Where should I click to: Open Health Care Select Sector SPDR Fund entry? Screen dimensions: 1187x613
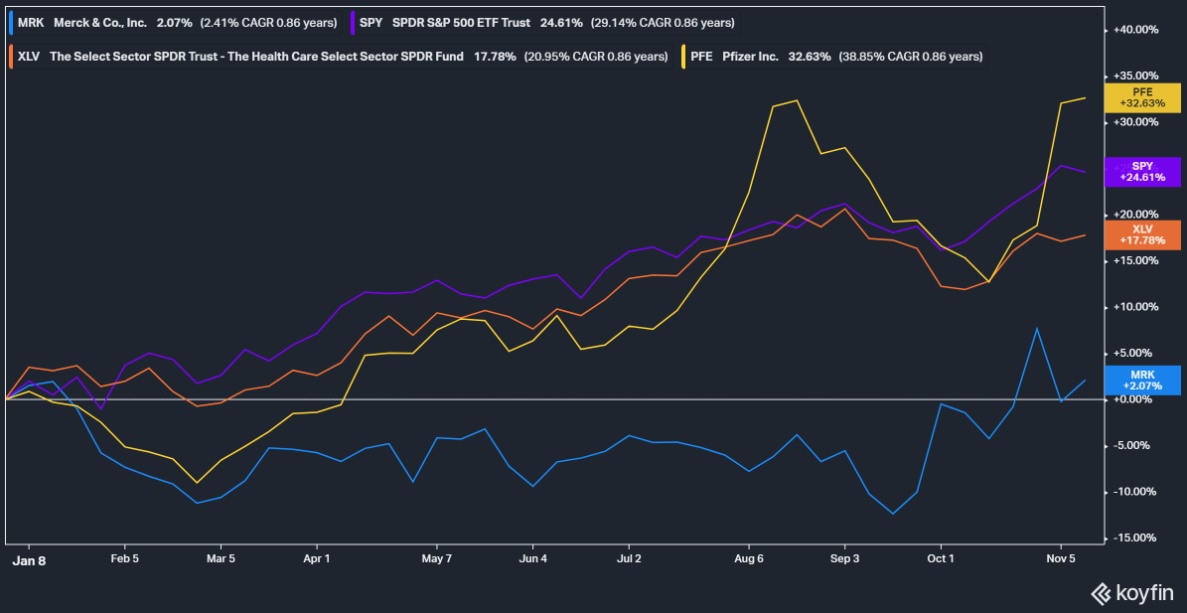(x=257, y=57)
